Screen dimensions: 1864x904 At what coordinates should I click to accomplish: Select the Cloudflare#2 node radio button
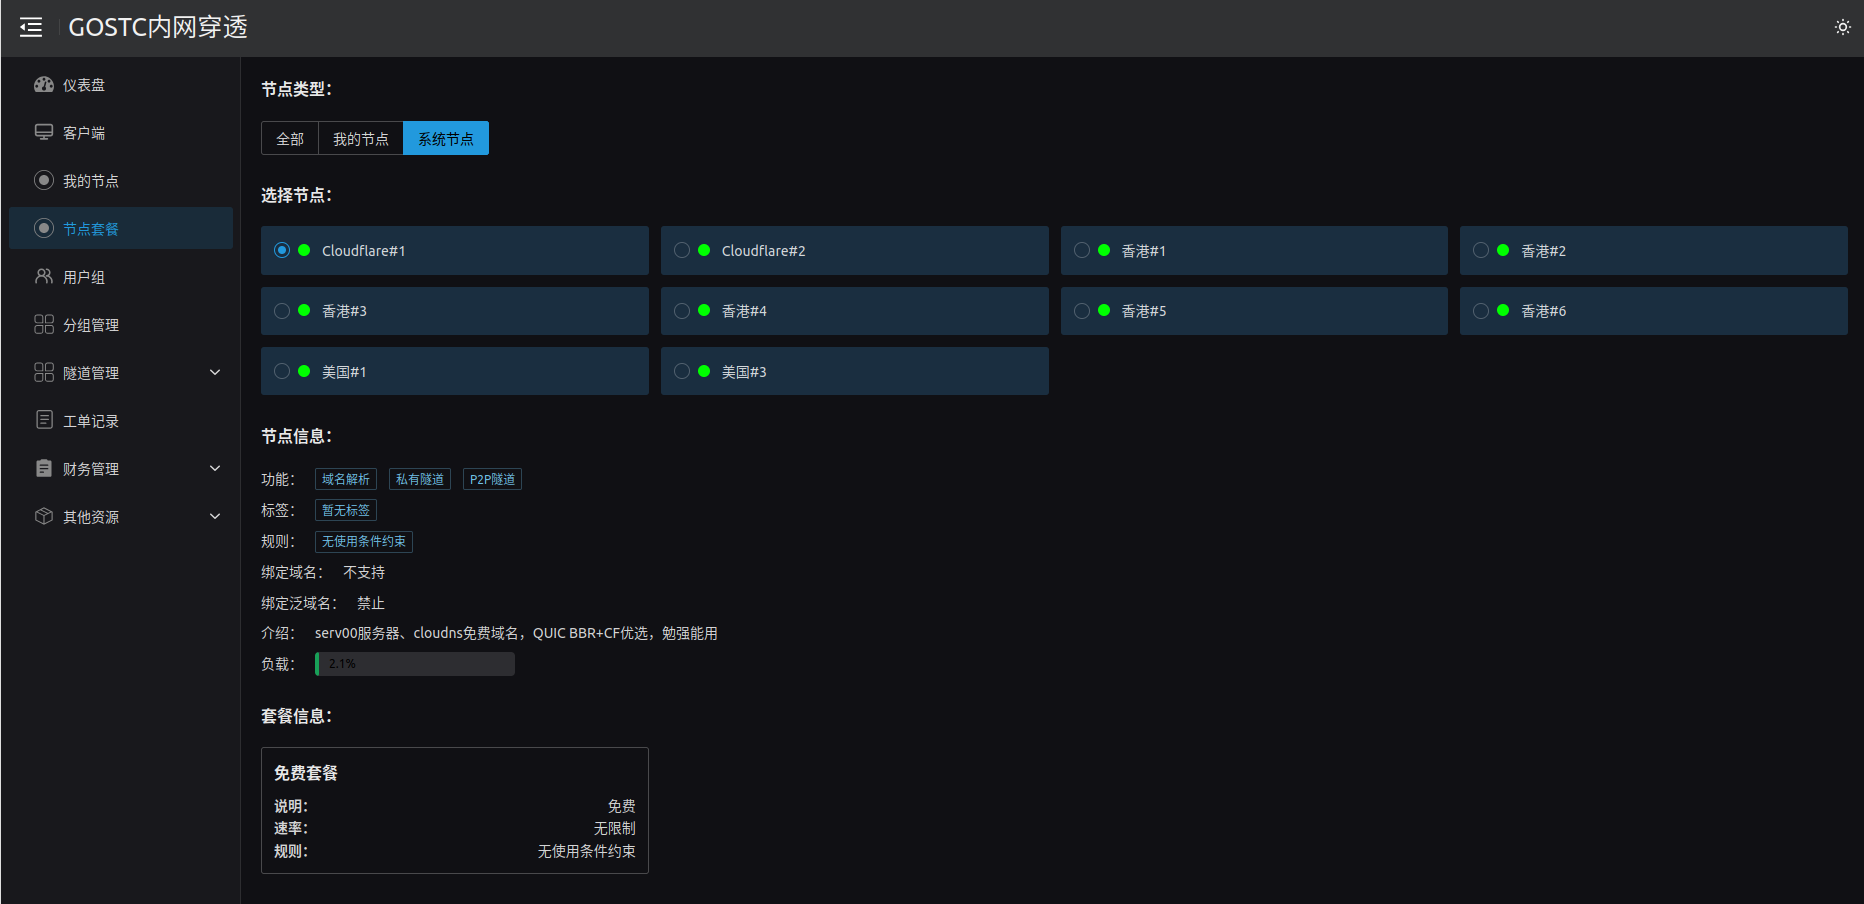[682, 250]
